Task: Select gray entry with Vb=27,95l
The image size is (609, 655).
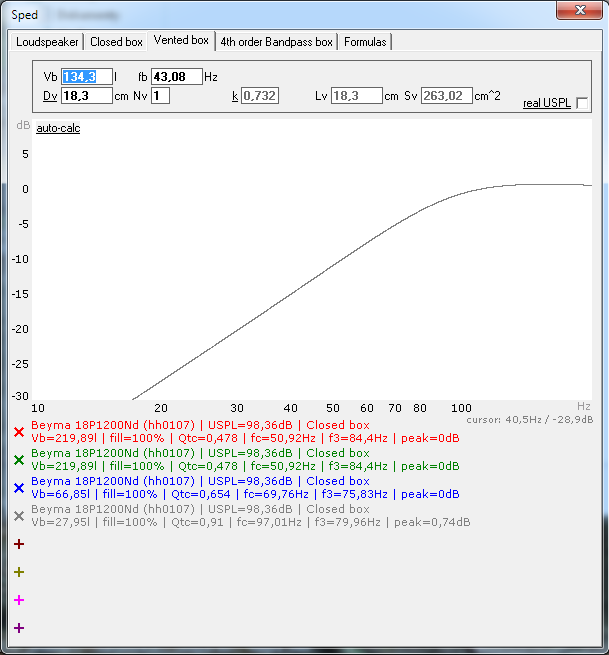Action: [x=251, y=522]
